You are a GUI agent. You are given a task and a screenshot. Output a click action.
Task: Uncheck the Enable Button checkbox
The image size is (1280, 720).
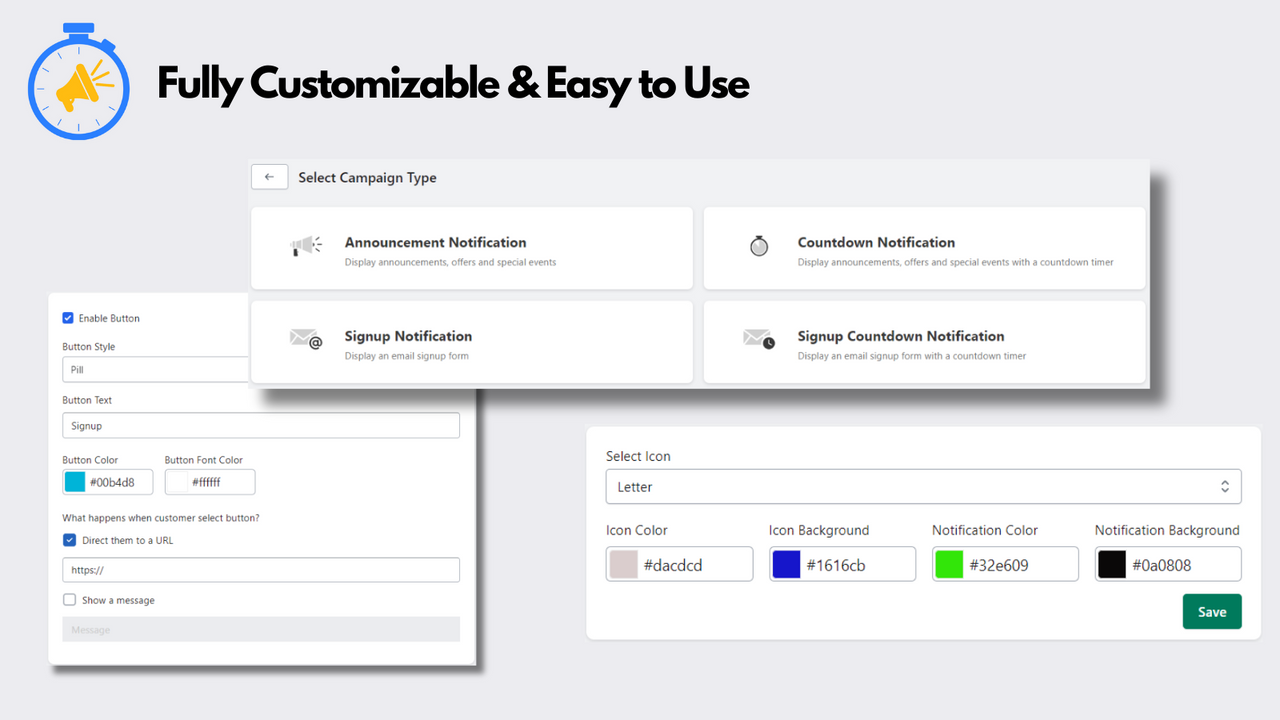coord(68,317)
